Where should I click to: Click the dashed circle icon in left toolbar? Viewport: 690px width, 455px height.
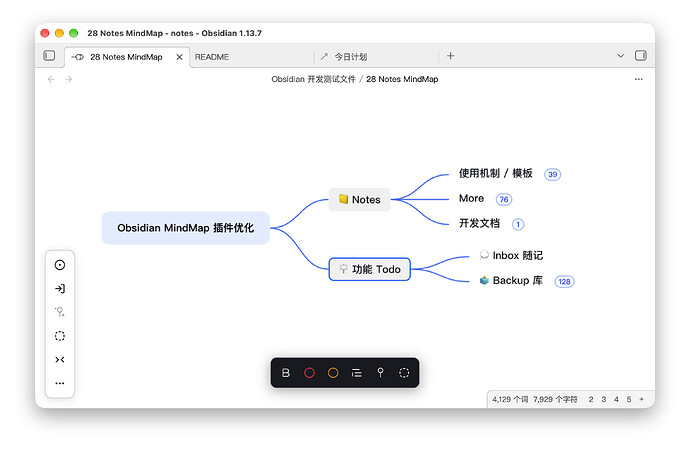pyautogui.click(x=60, y=336)
